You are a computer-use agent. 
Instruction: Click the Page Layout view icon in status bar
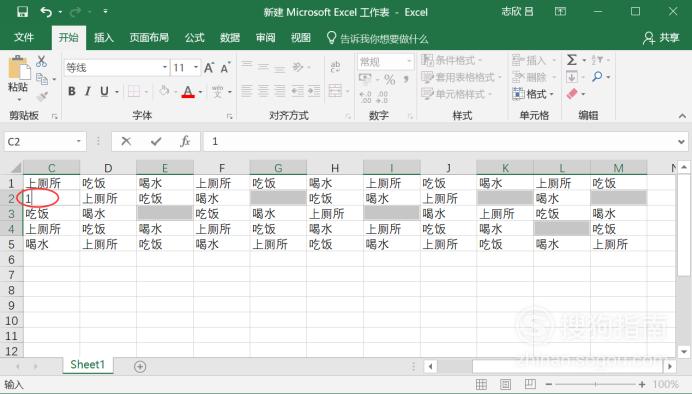506,384
